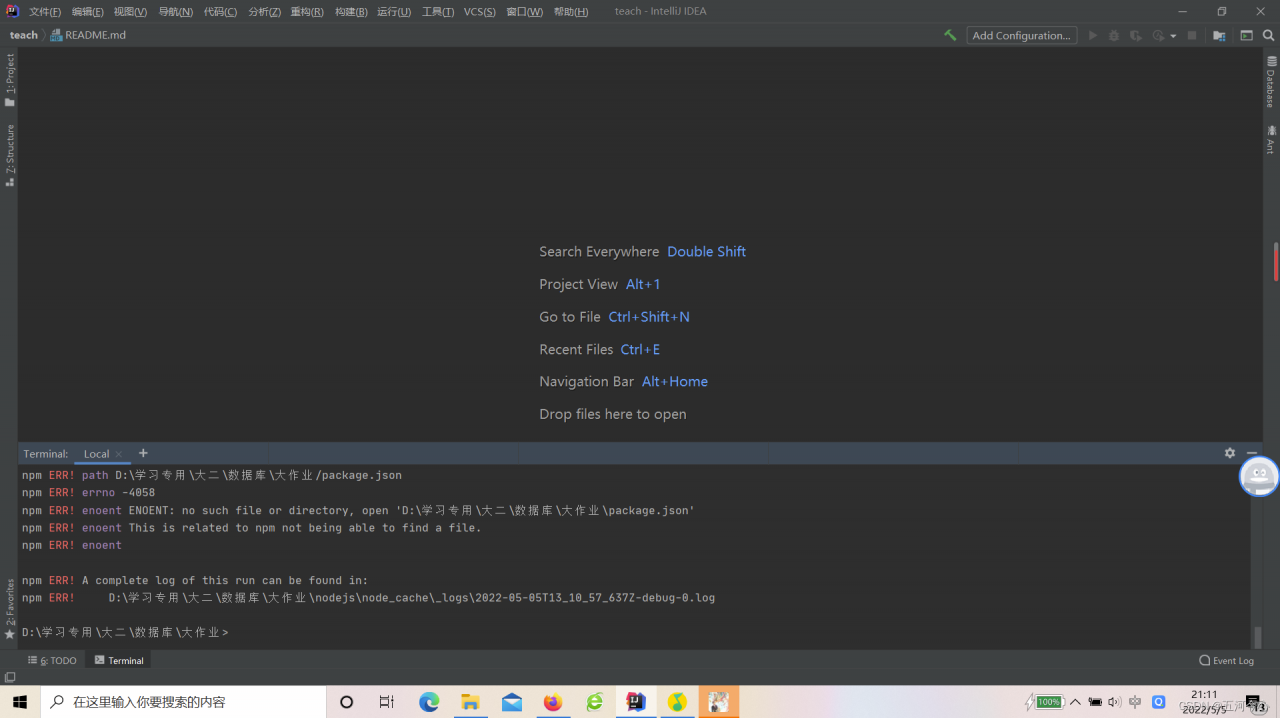Toggle the 1: Project tool window
Screen dimensions: 1280x718
[9, 80]
